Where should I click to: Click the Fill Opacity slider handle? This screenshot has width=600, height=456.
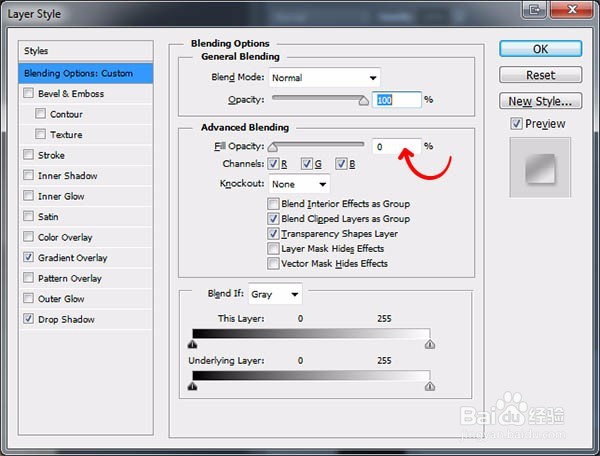click(x=272, y=147)
